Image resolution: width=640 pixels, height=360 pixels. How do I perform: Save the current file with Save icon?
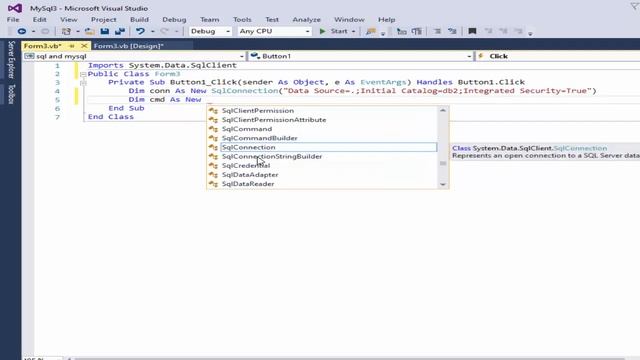coord(105,31)
